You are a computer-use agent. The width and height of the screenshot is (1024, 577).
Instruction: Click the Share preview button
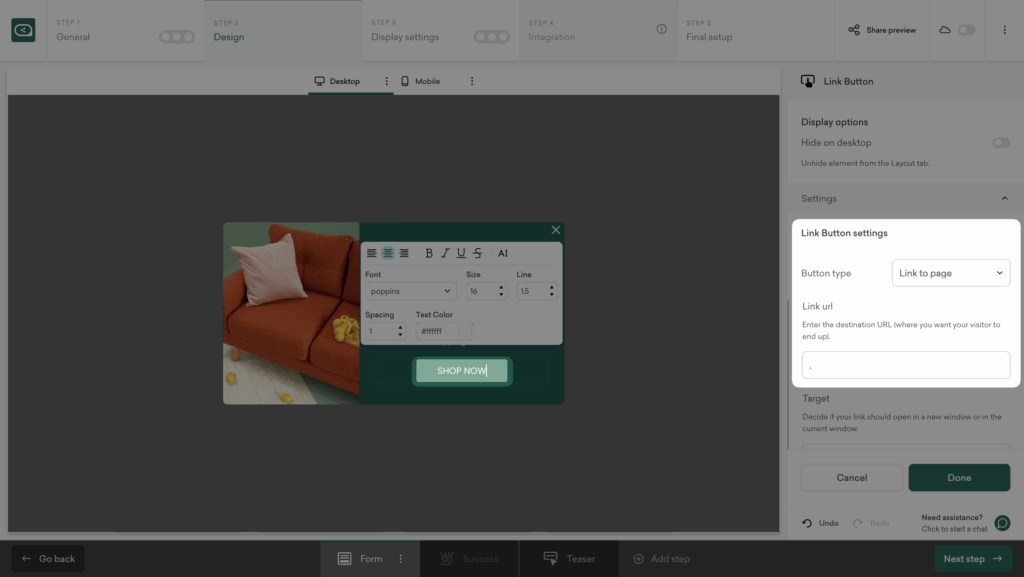(882, 30)
